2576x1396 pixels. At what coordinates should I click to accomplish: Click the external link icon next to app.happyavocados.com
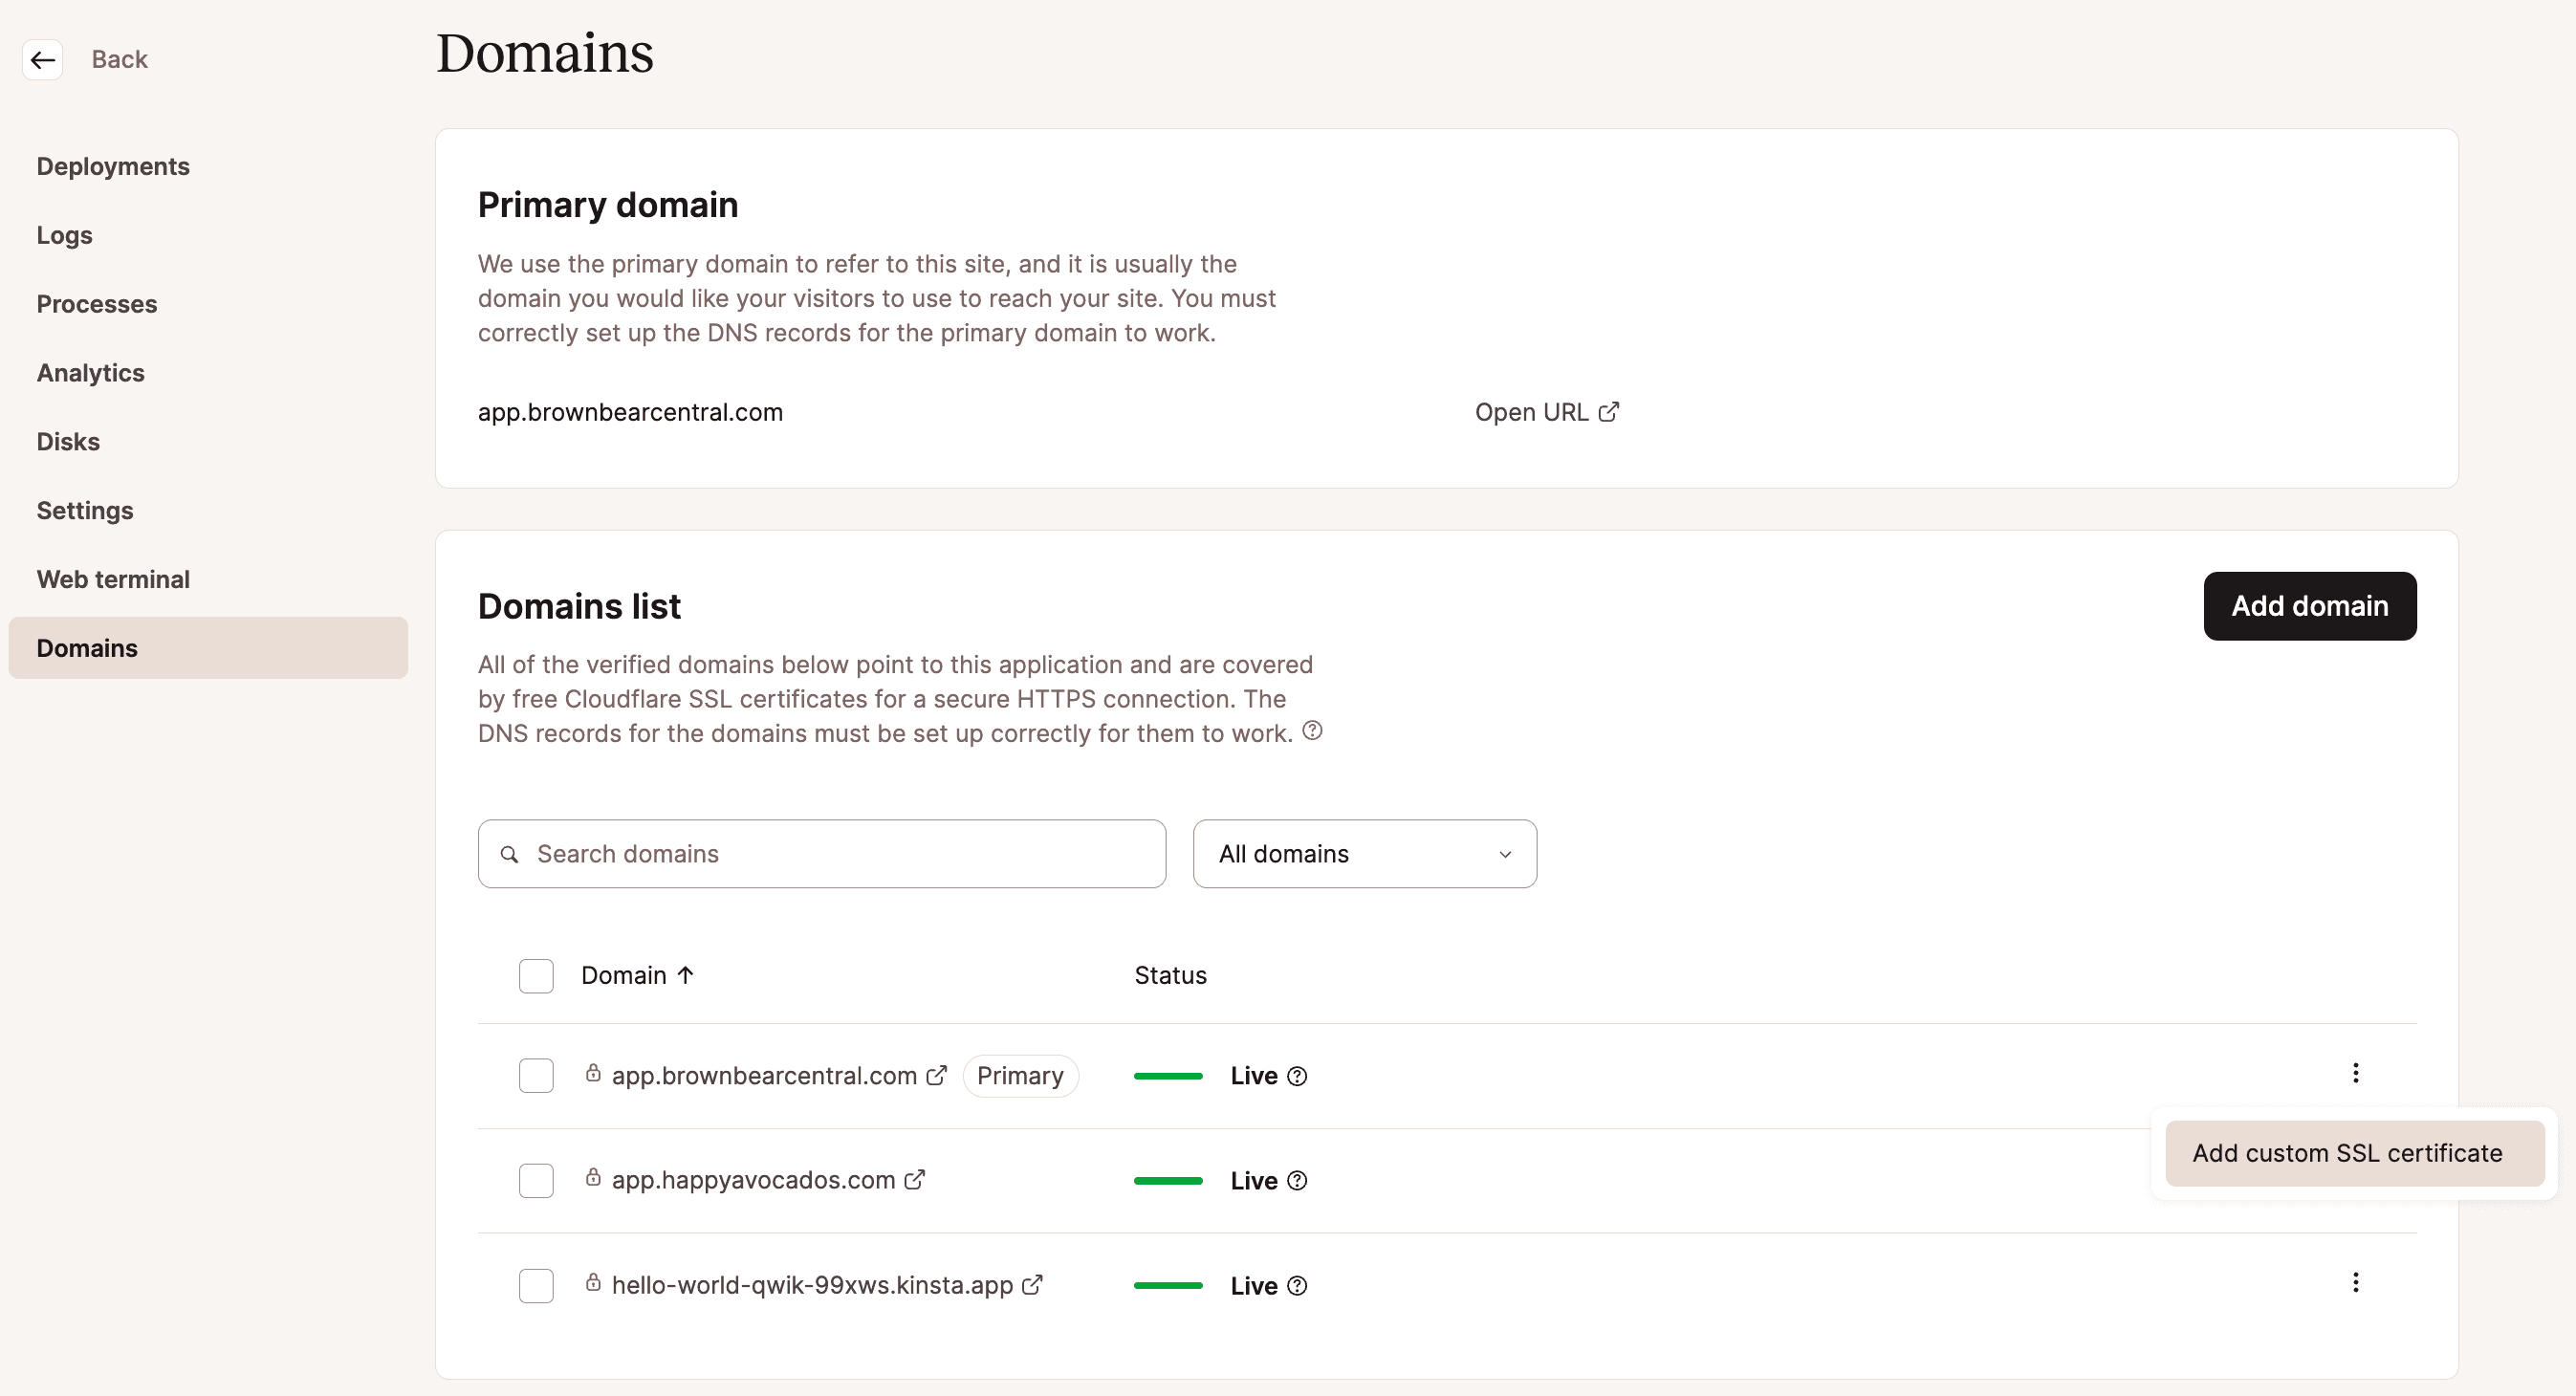pyautogui.click(x=916, y=1179)
